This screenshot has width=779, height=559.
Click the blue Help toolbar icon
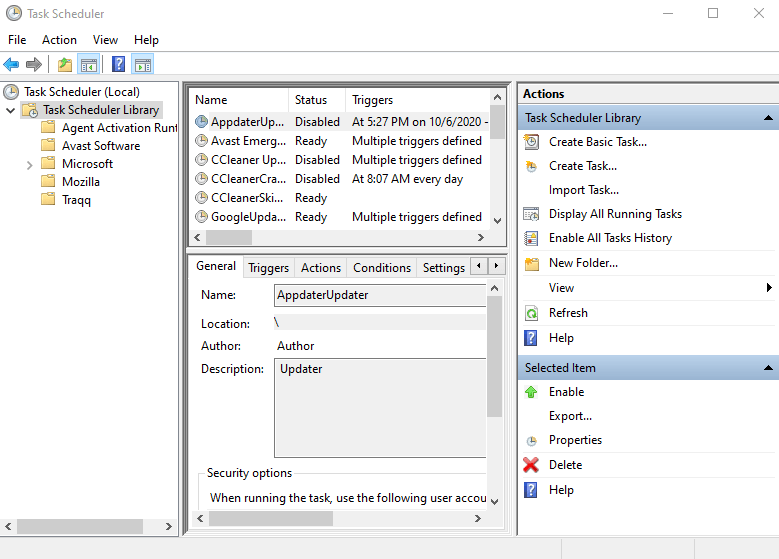pyautogui.click(x=119, y=64)
